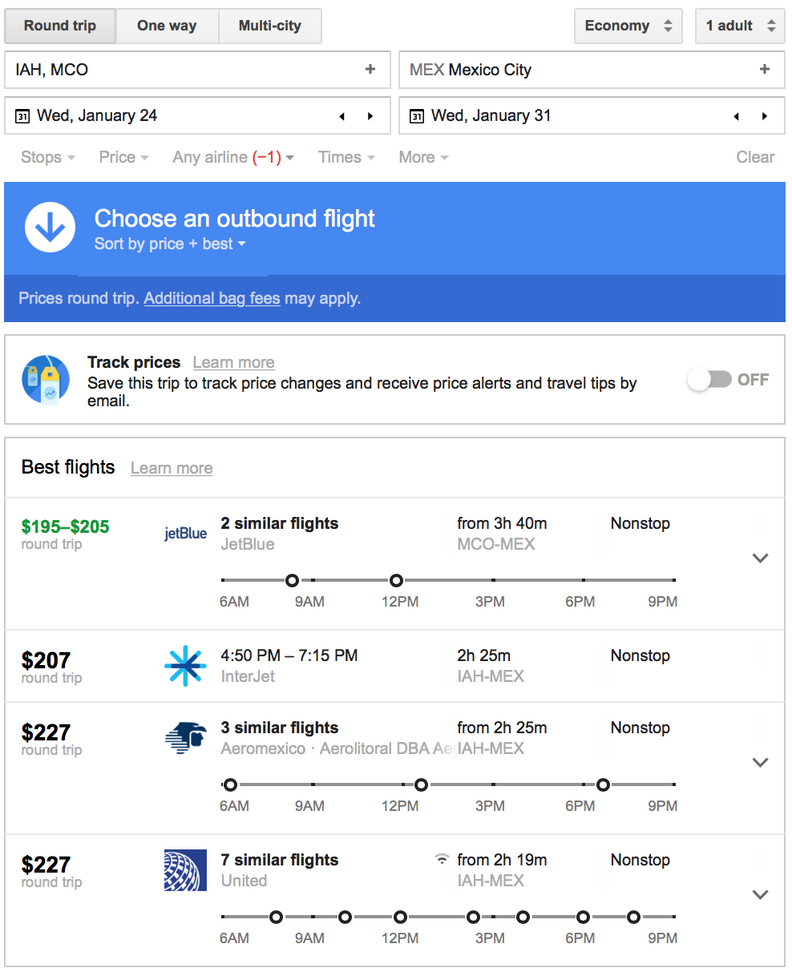Screen dimensions: 792x976
Task: Open the Stops filter menu
Action: click(x=48, y=157)
